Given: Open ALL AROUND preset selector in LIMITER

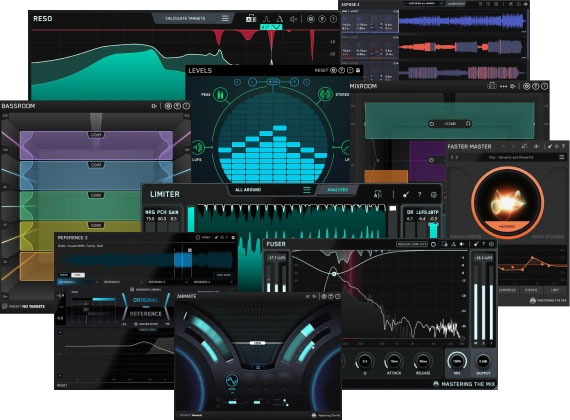Looking at the screenshot, I should (x=248, y=190).
